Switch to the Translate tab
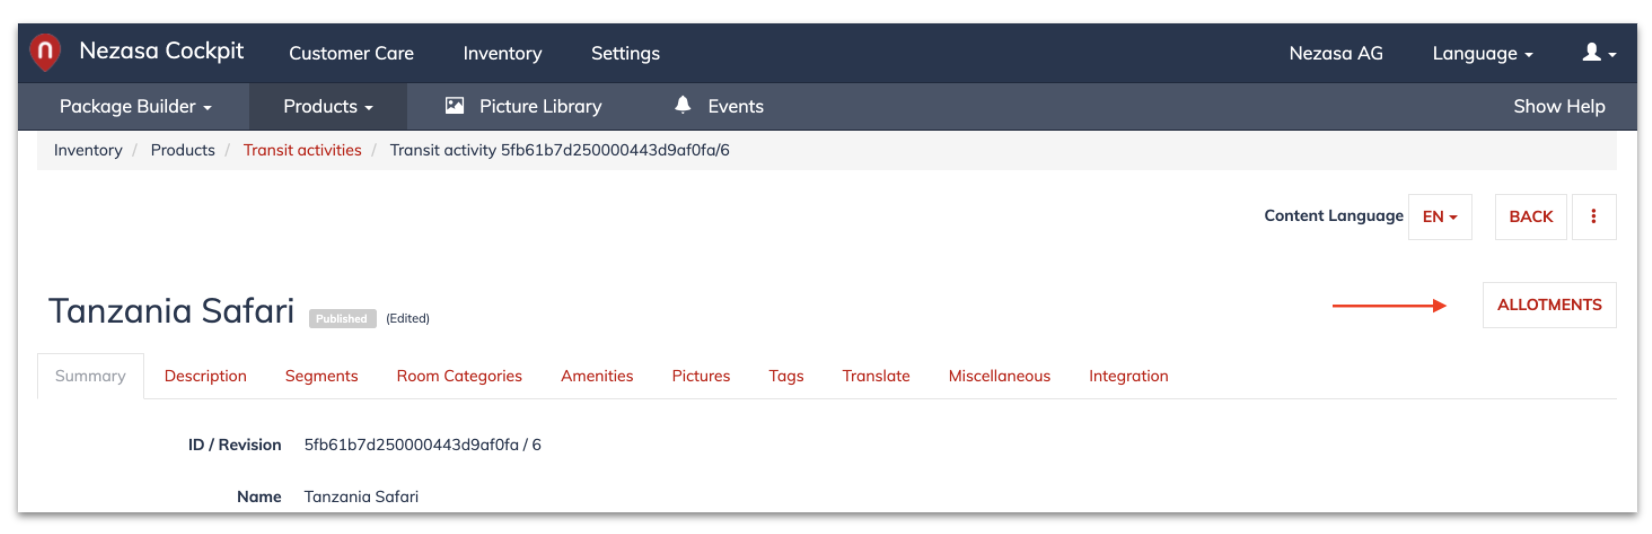This screenshot has width=1652, height=534. [x=876, y=376]
